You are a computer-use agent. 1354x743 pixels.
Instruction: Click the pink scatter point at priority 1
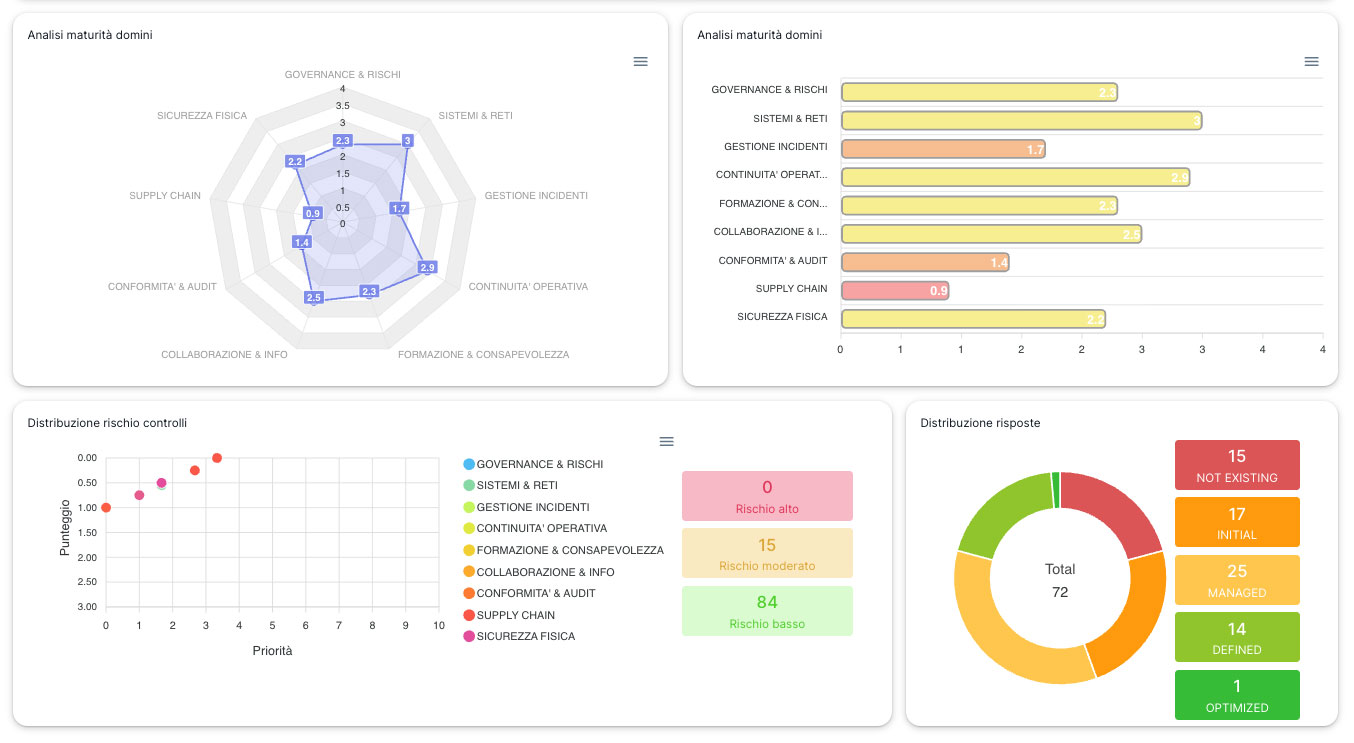139,495
